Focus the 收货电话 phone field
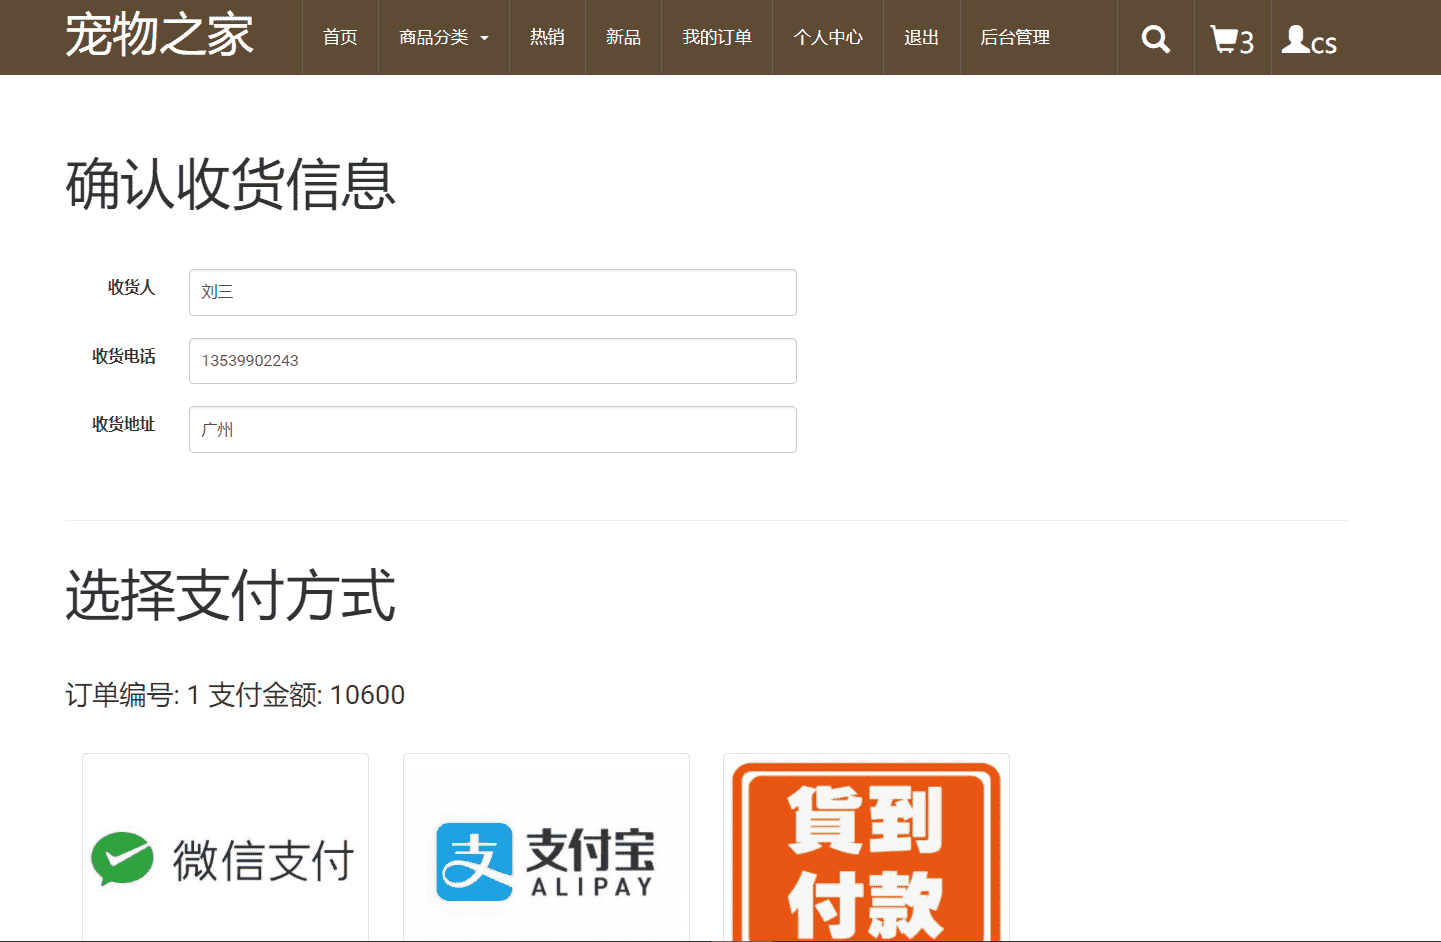 [x=493, y=361]
